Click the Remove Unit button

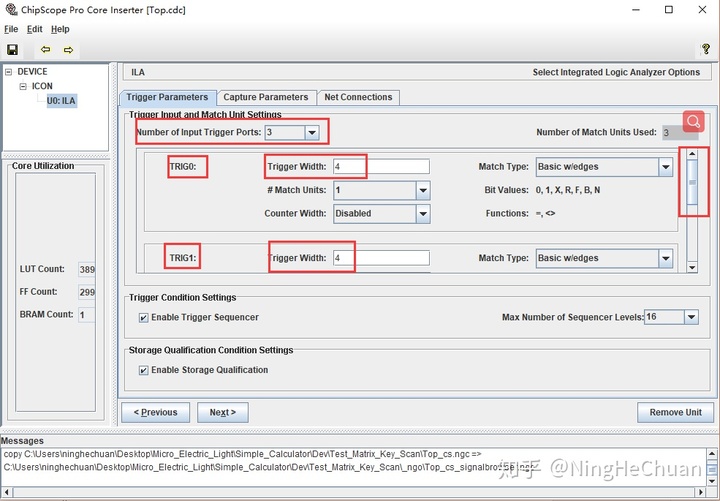pos(675,412)
